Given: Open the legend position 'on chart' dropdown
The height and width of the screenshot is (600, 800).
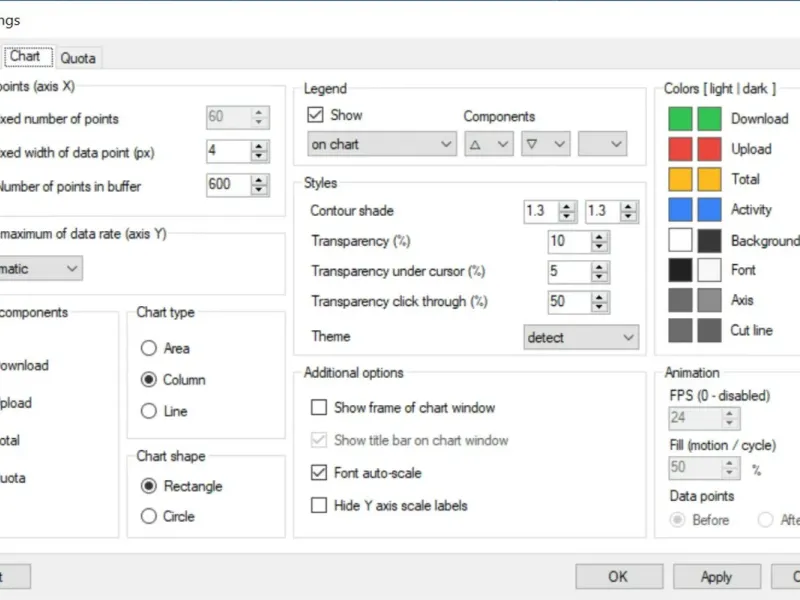Looking at the screenshot, I should click(382, 144).
